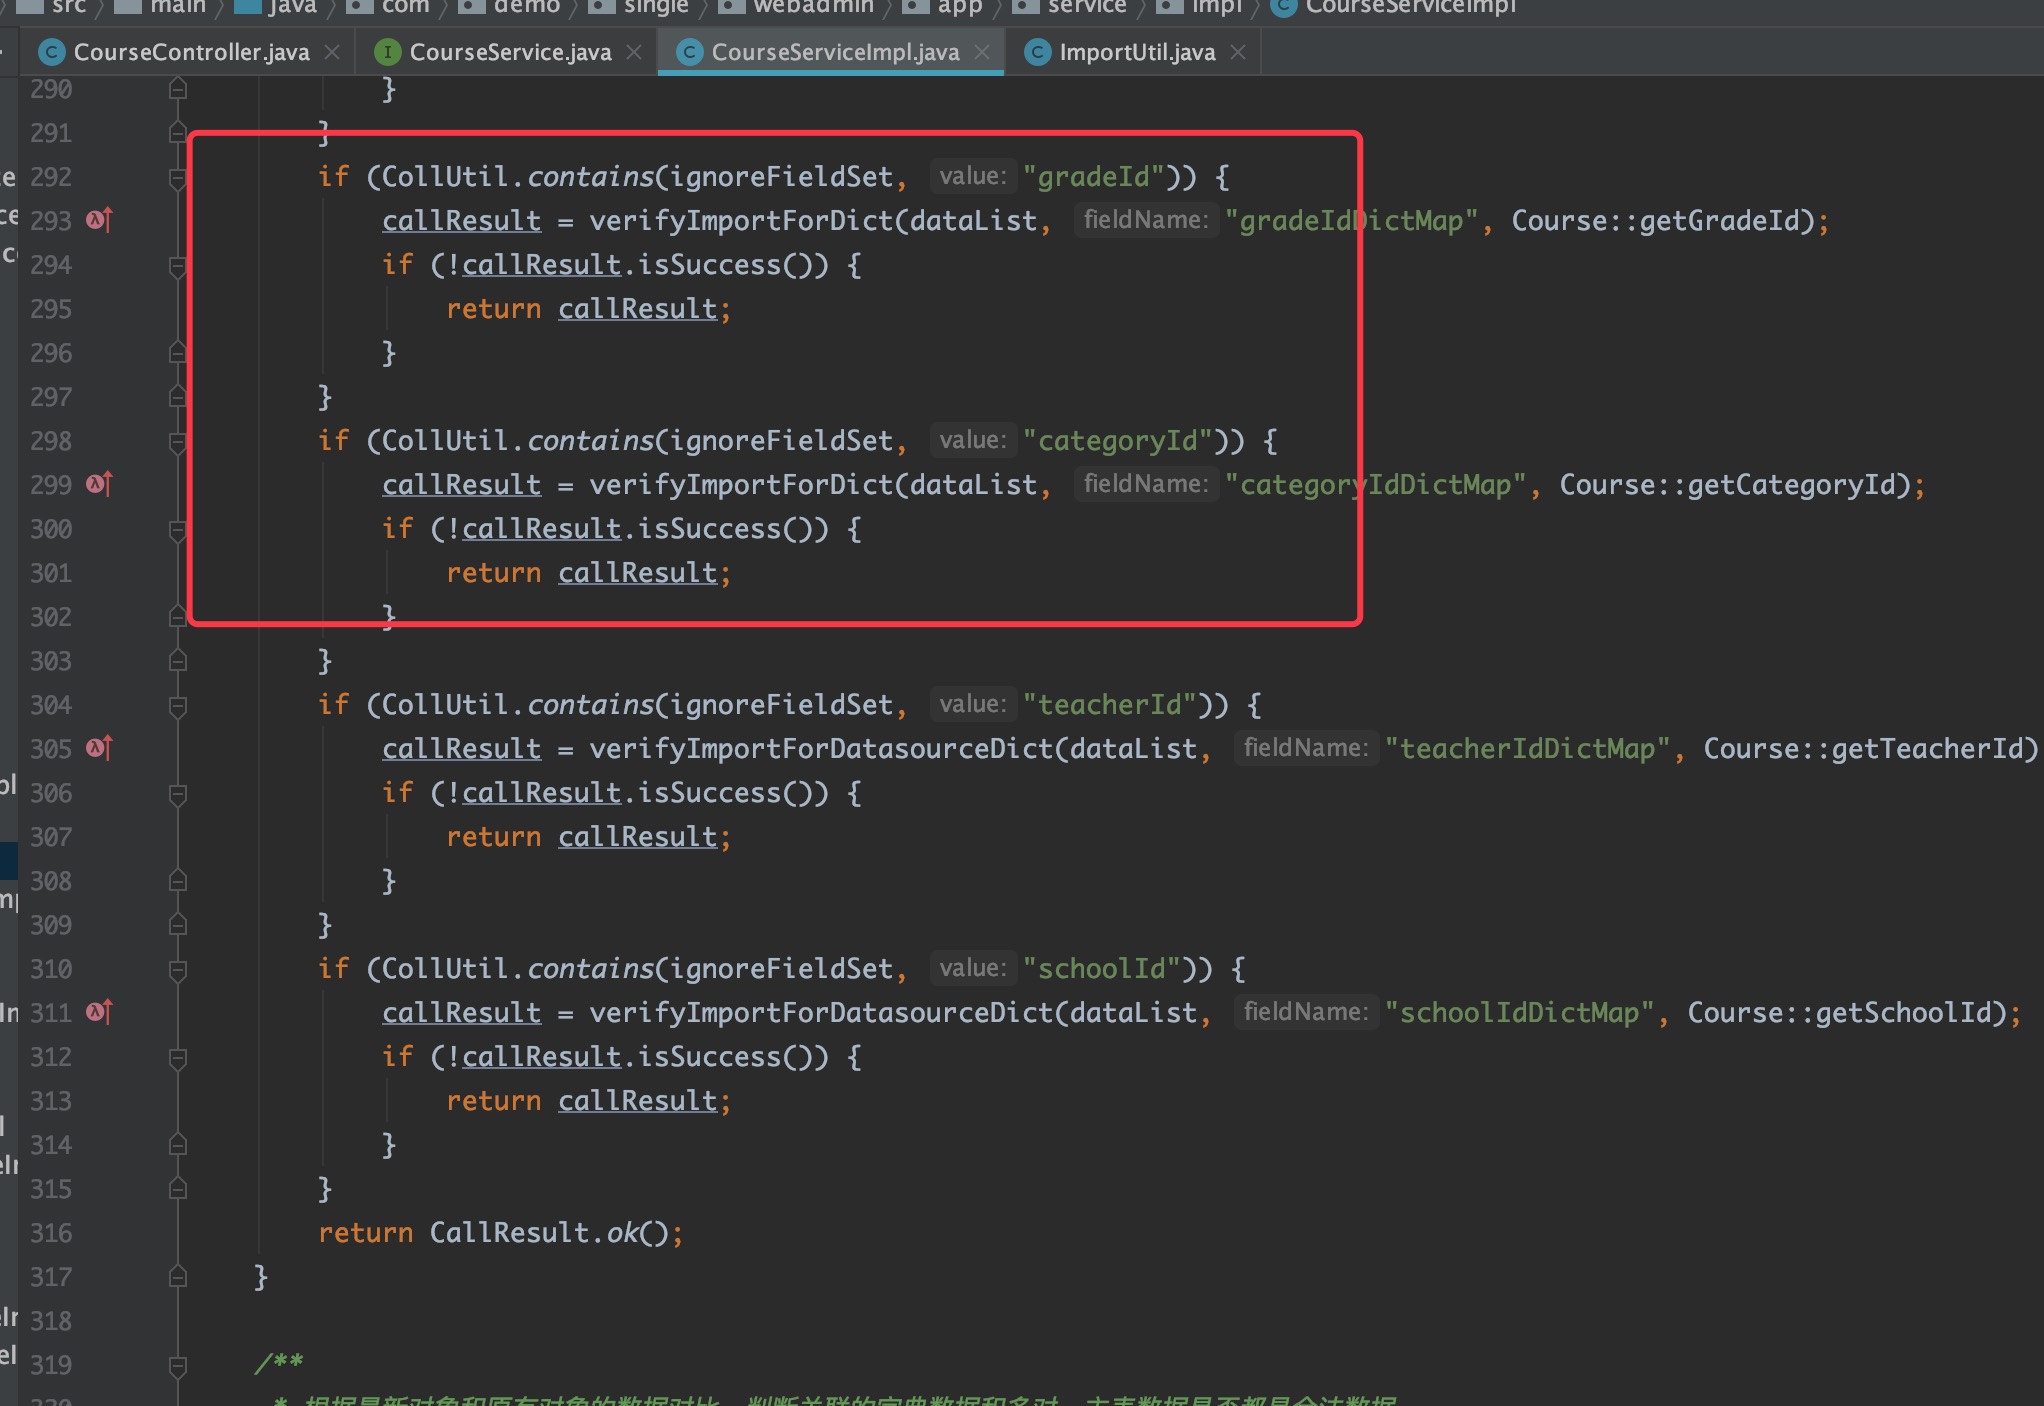The width and height of the screenshot is (2044, 1406).
Task: Close the ImportUtil.java tab
Action: [x=1238, y=52]
